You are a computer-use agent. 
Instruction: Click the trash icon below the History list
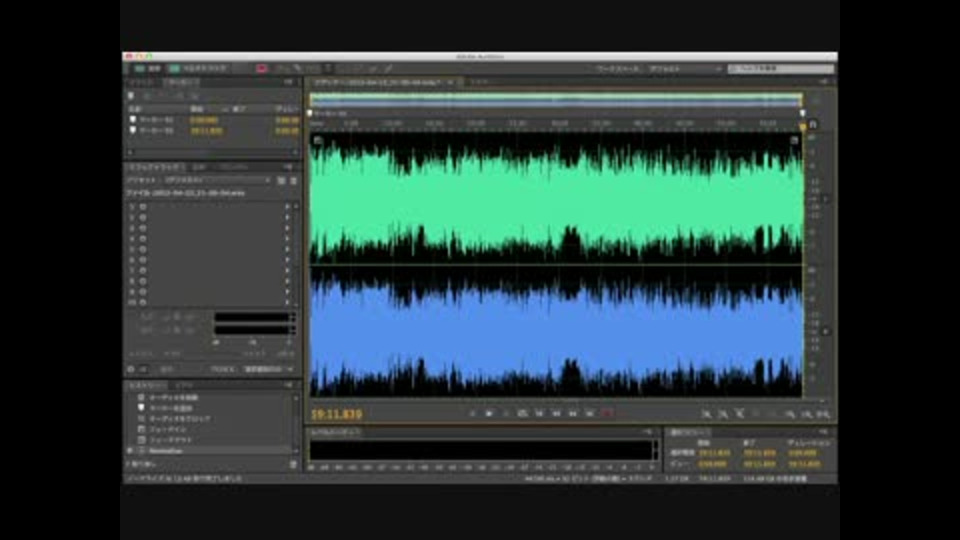click(x=293, y=465)
